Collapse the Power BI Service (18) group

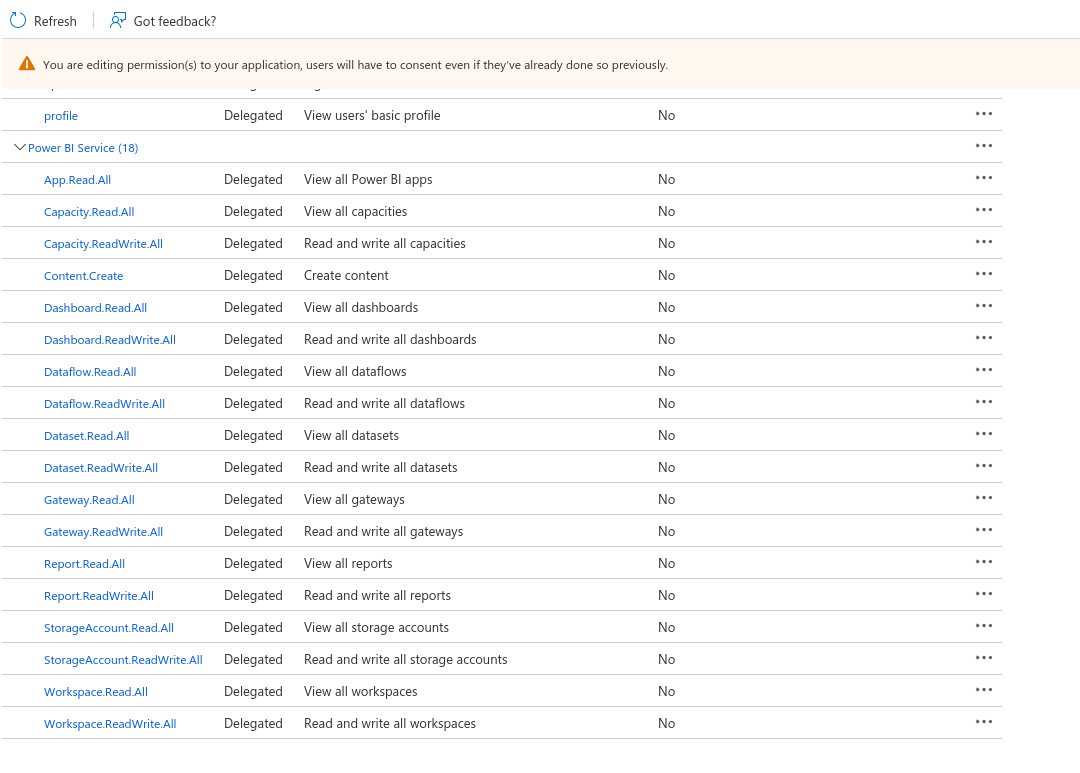point(20,147)
